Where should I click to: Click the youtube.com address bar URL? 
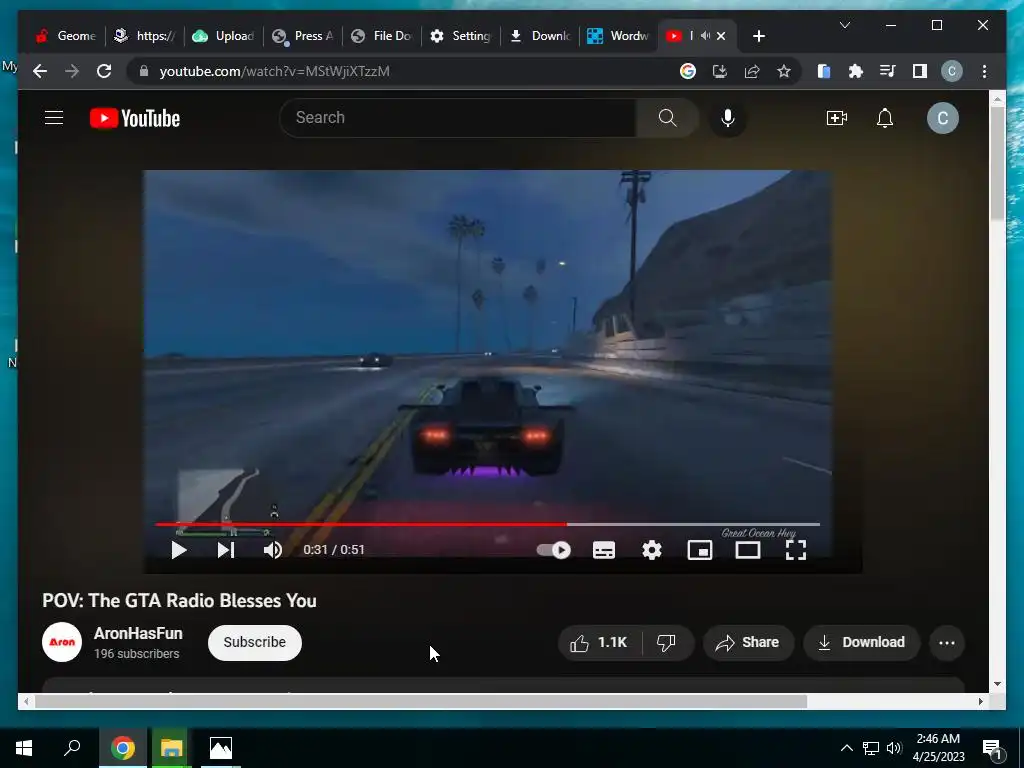point(274,71)
